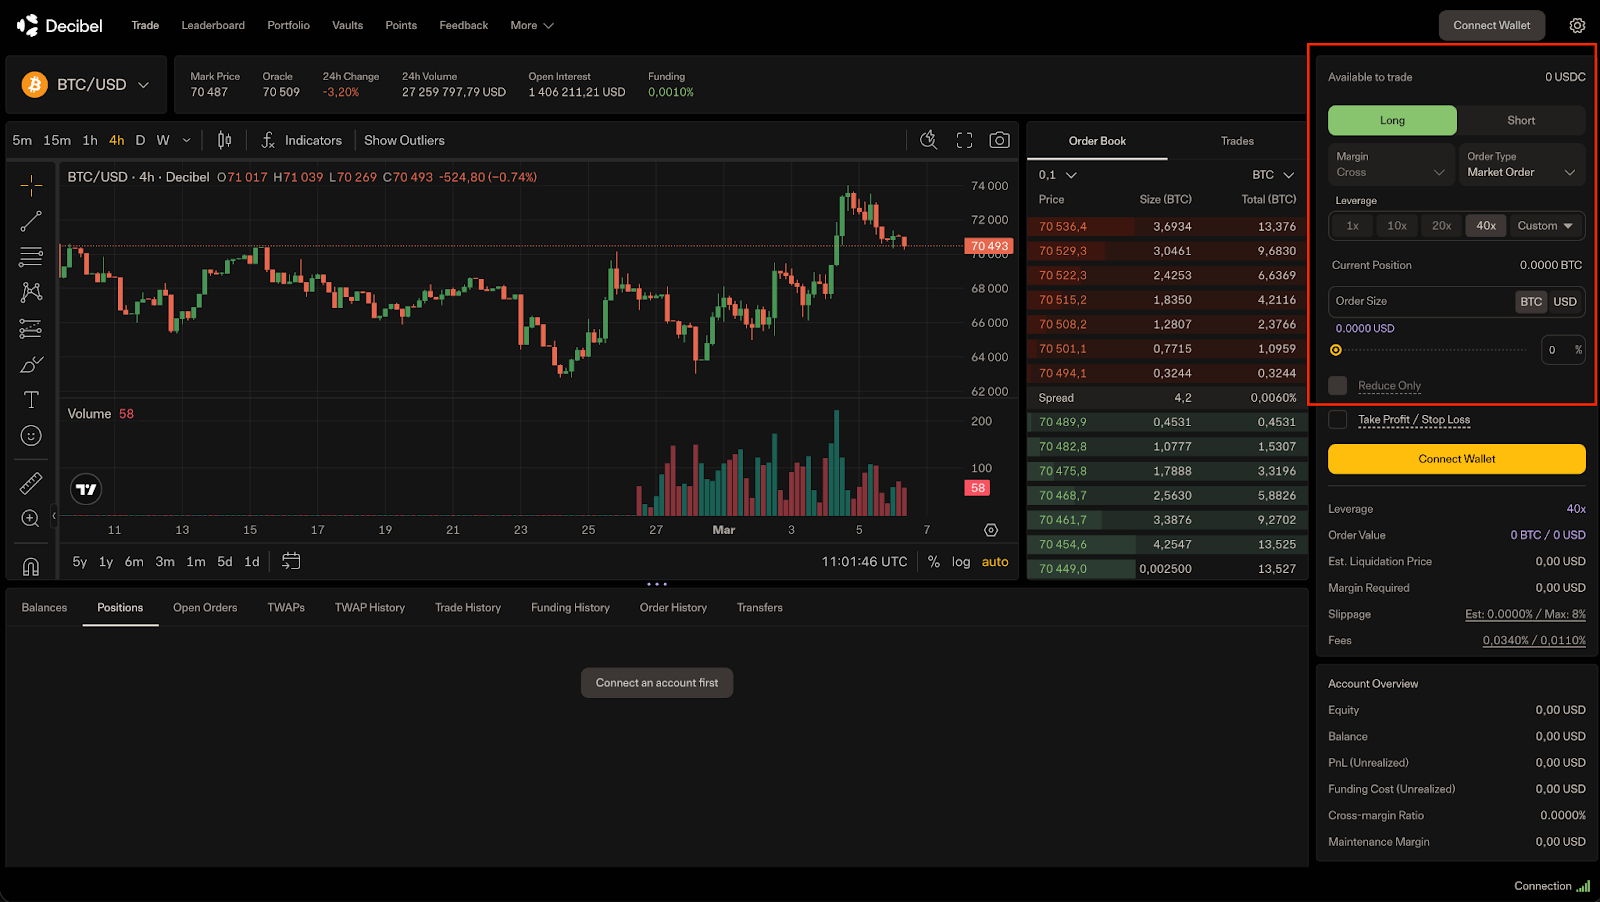
Task: Select the text annotation tool
Action: tap(31, 400)
